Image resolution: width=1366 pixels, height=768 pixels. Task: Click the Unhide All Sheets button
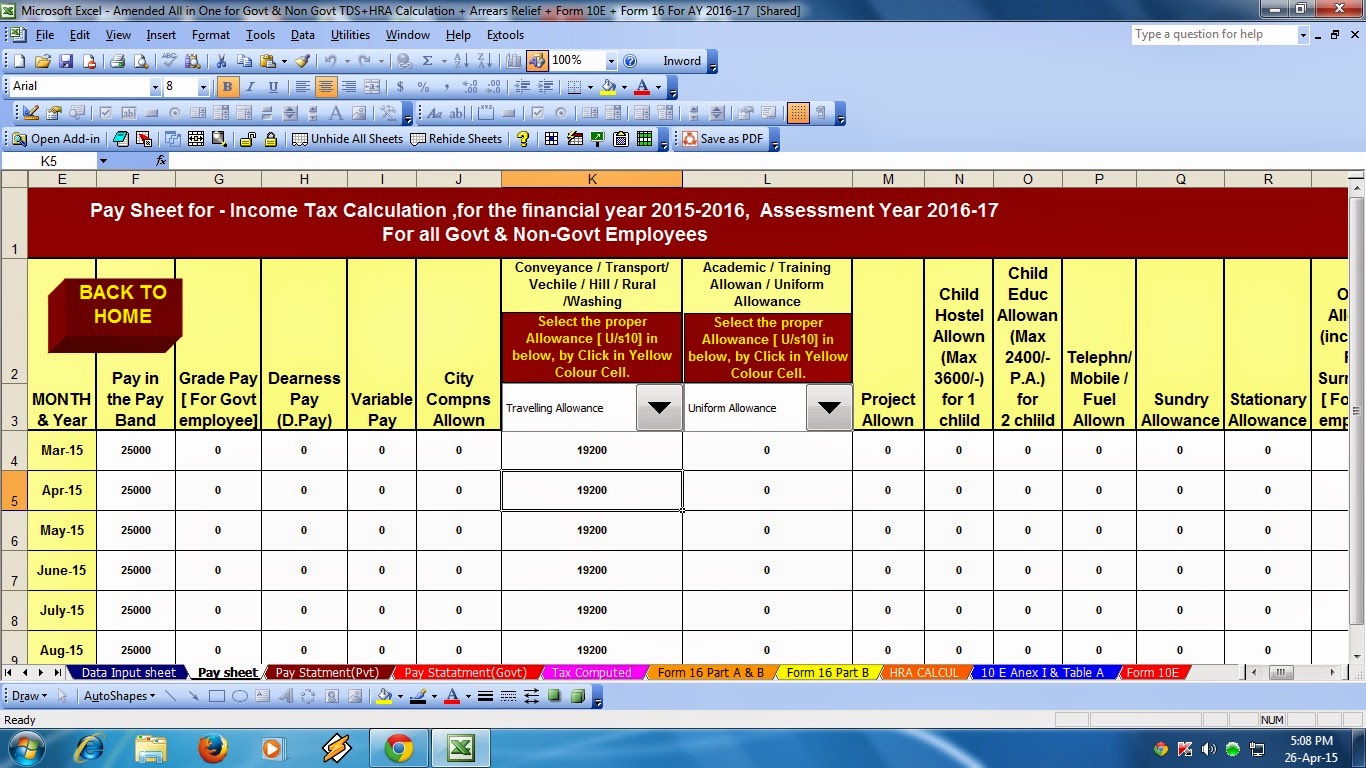coord(347,139)
